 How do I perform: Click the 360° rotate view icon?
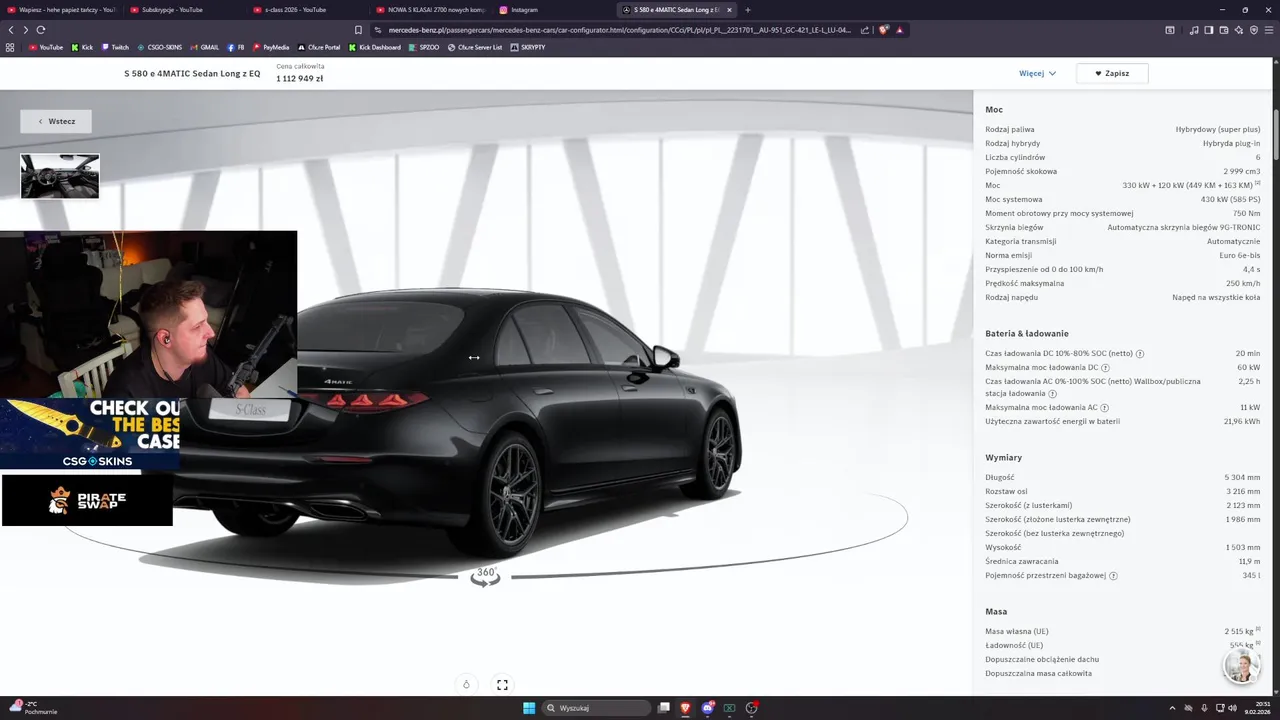485,576
